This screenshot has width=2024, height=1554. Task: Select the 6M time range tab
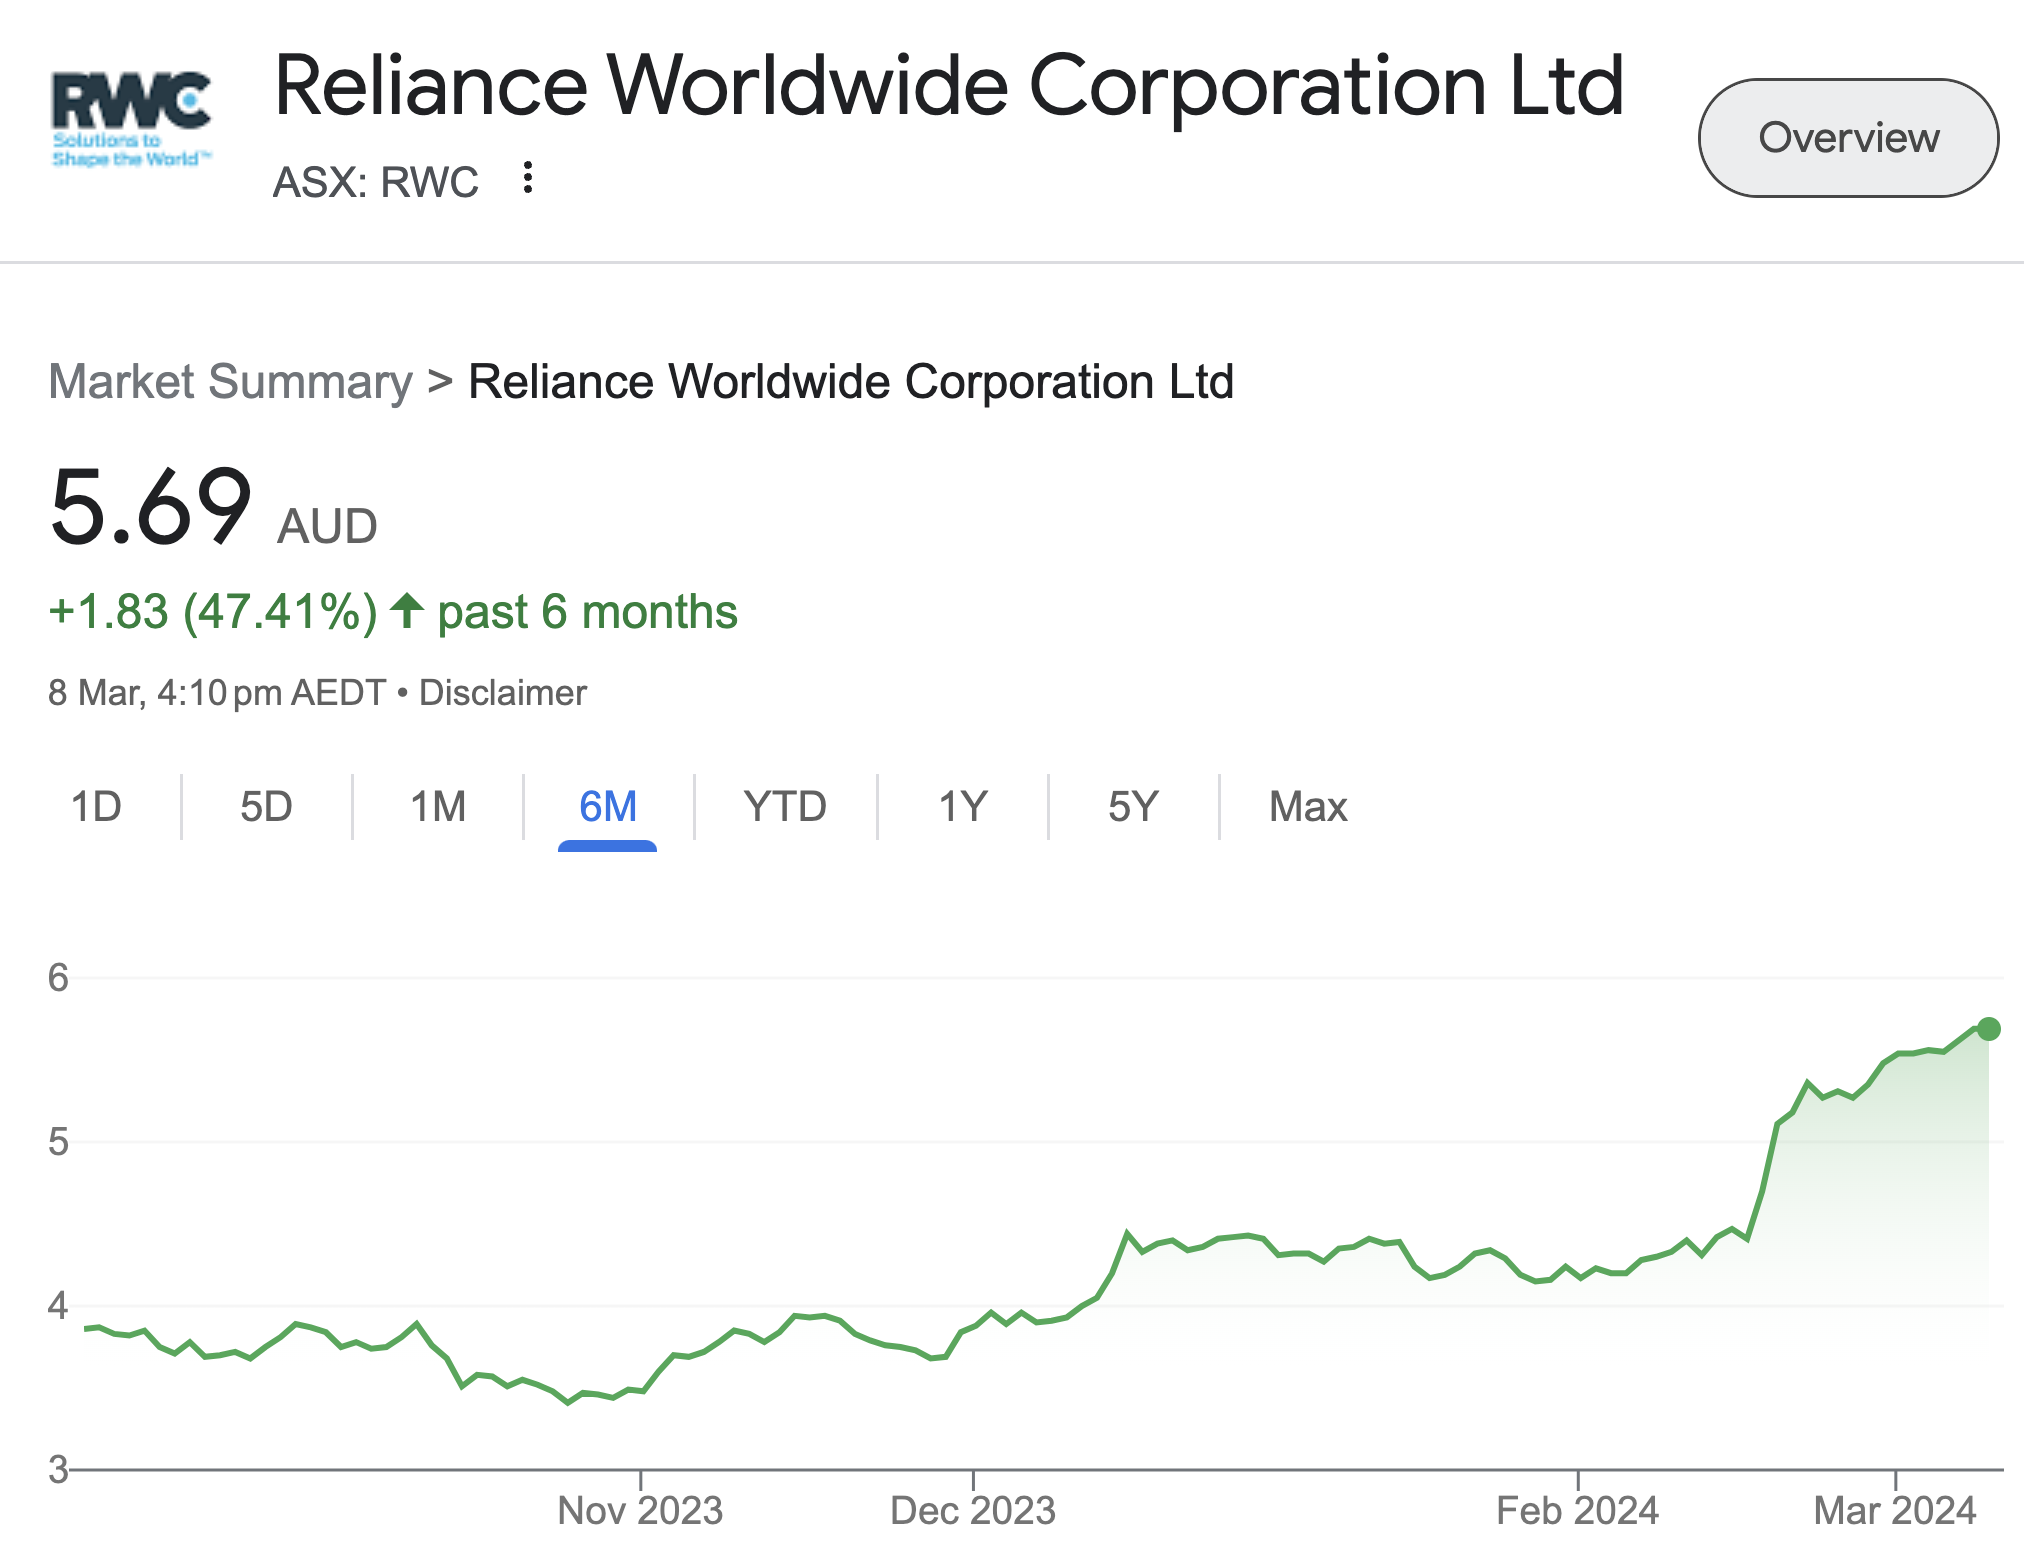click(607, 806)
